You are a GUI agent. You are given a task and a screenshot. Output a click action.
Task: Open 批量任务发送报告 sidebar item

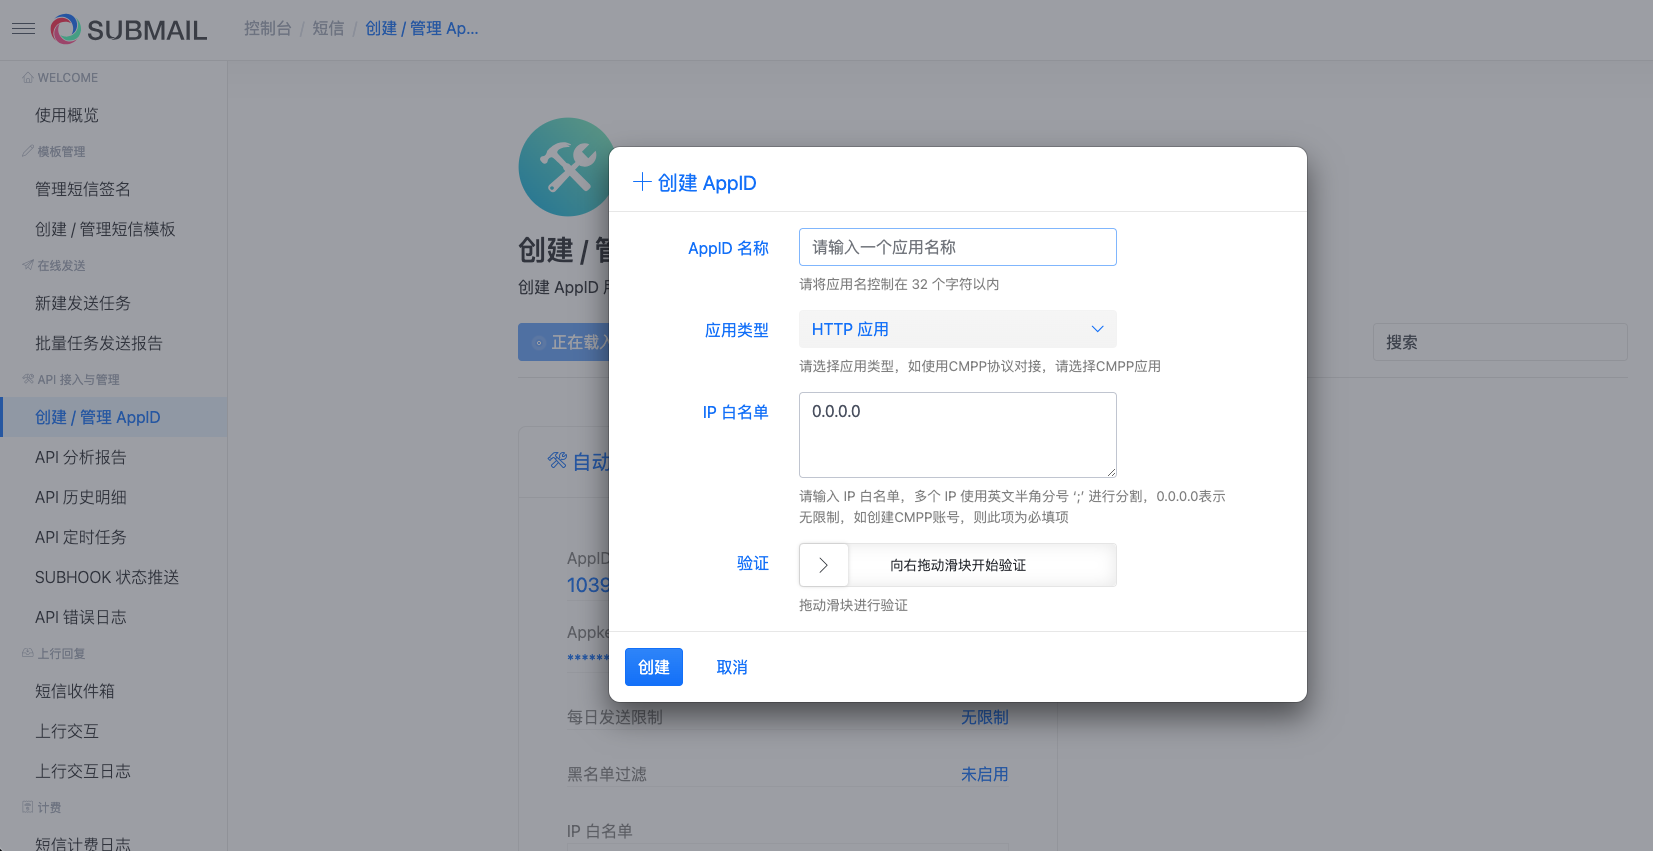(99, 343)
